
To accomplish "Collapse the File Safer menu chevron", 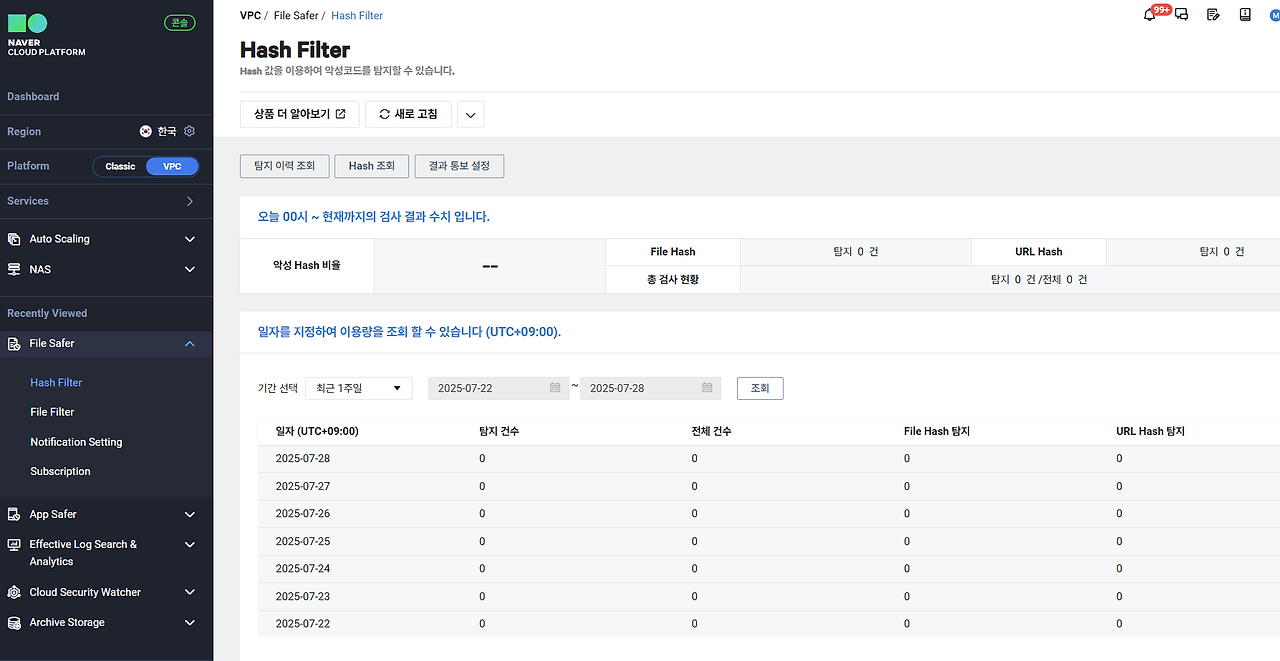I will (190, 343).
